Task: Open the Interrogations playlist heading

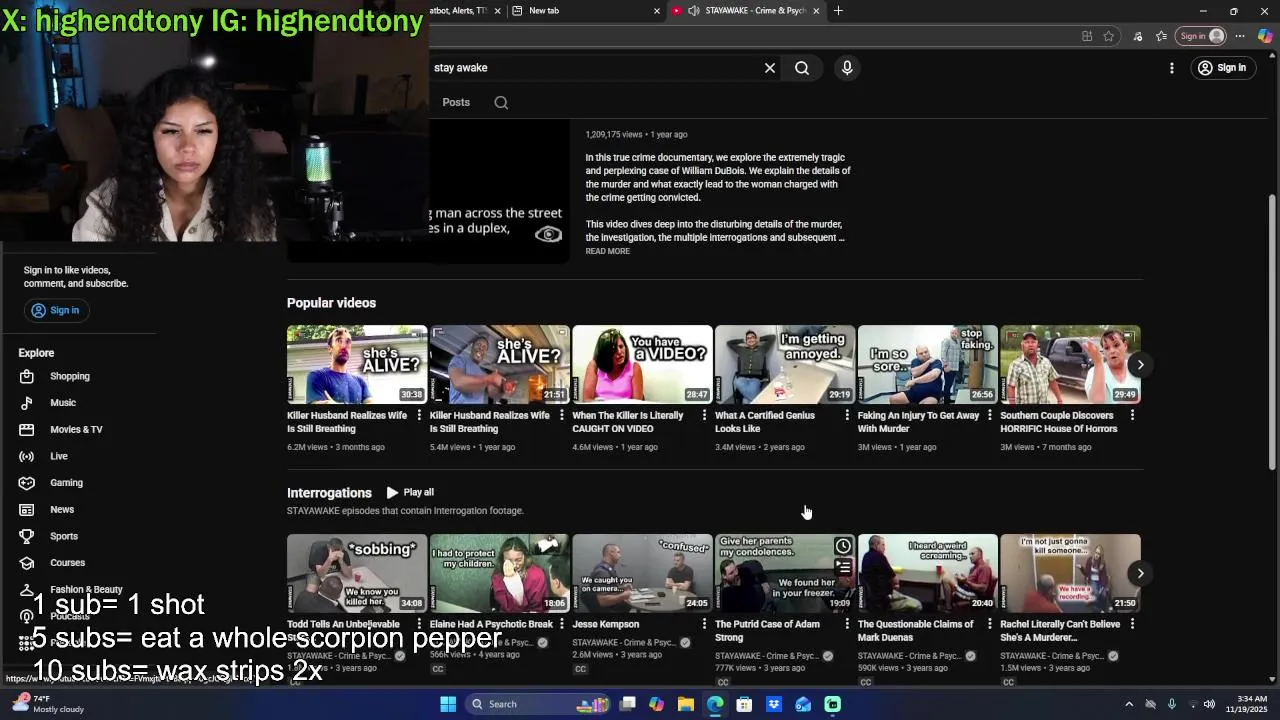Action: point(329,493)
